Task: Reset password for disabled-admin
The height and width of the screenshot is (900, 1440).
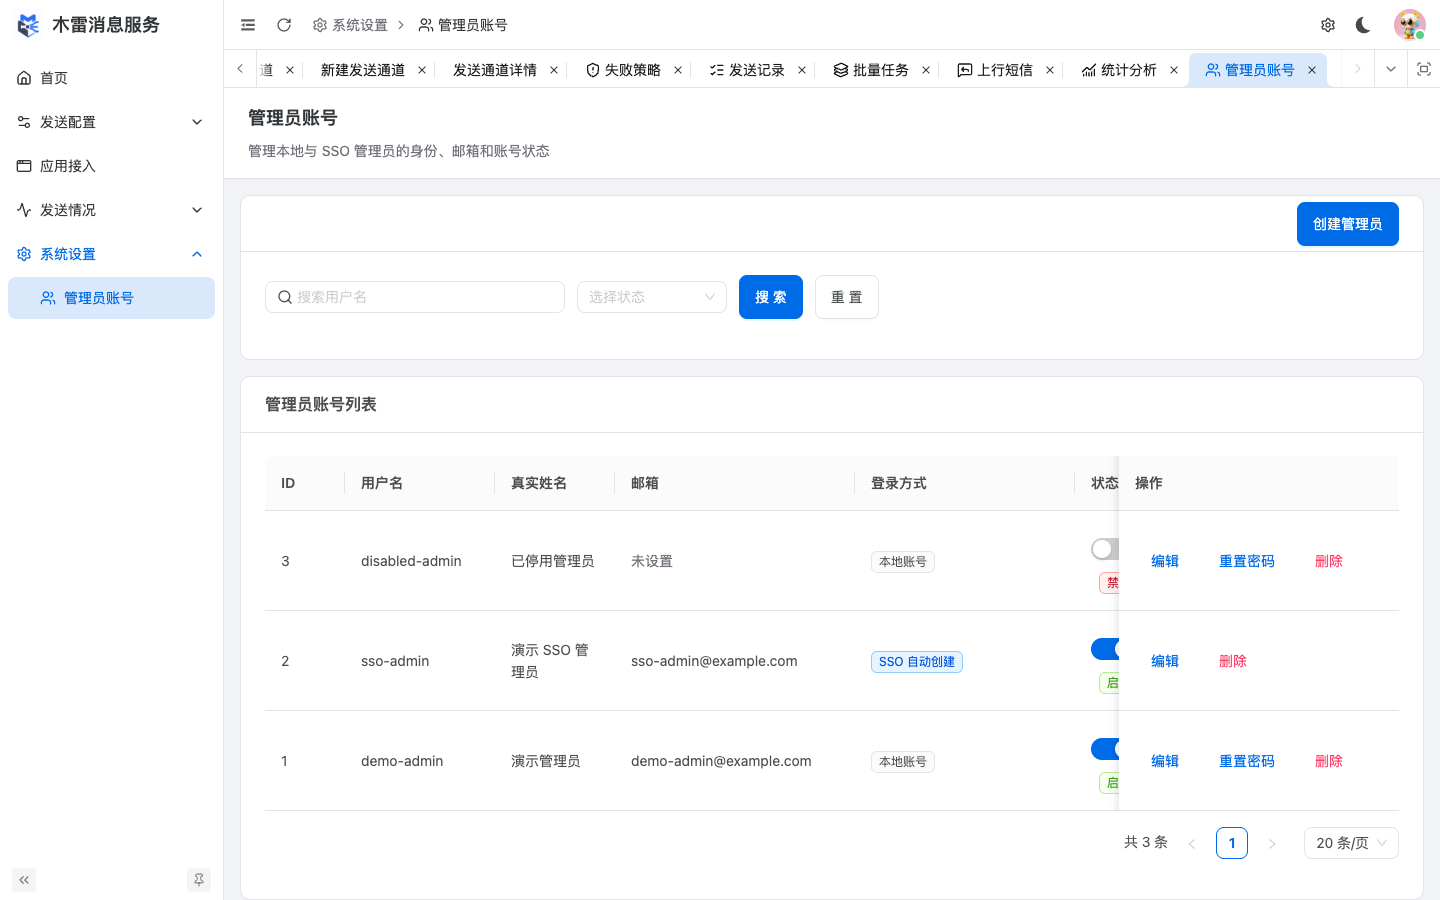Action: point(1247,561)
